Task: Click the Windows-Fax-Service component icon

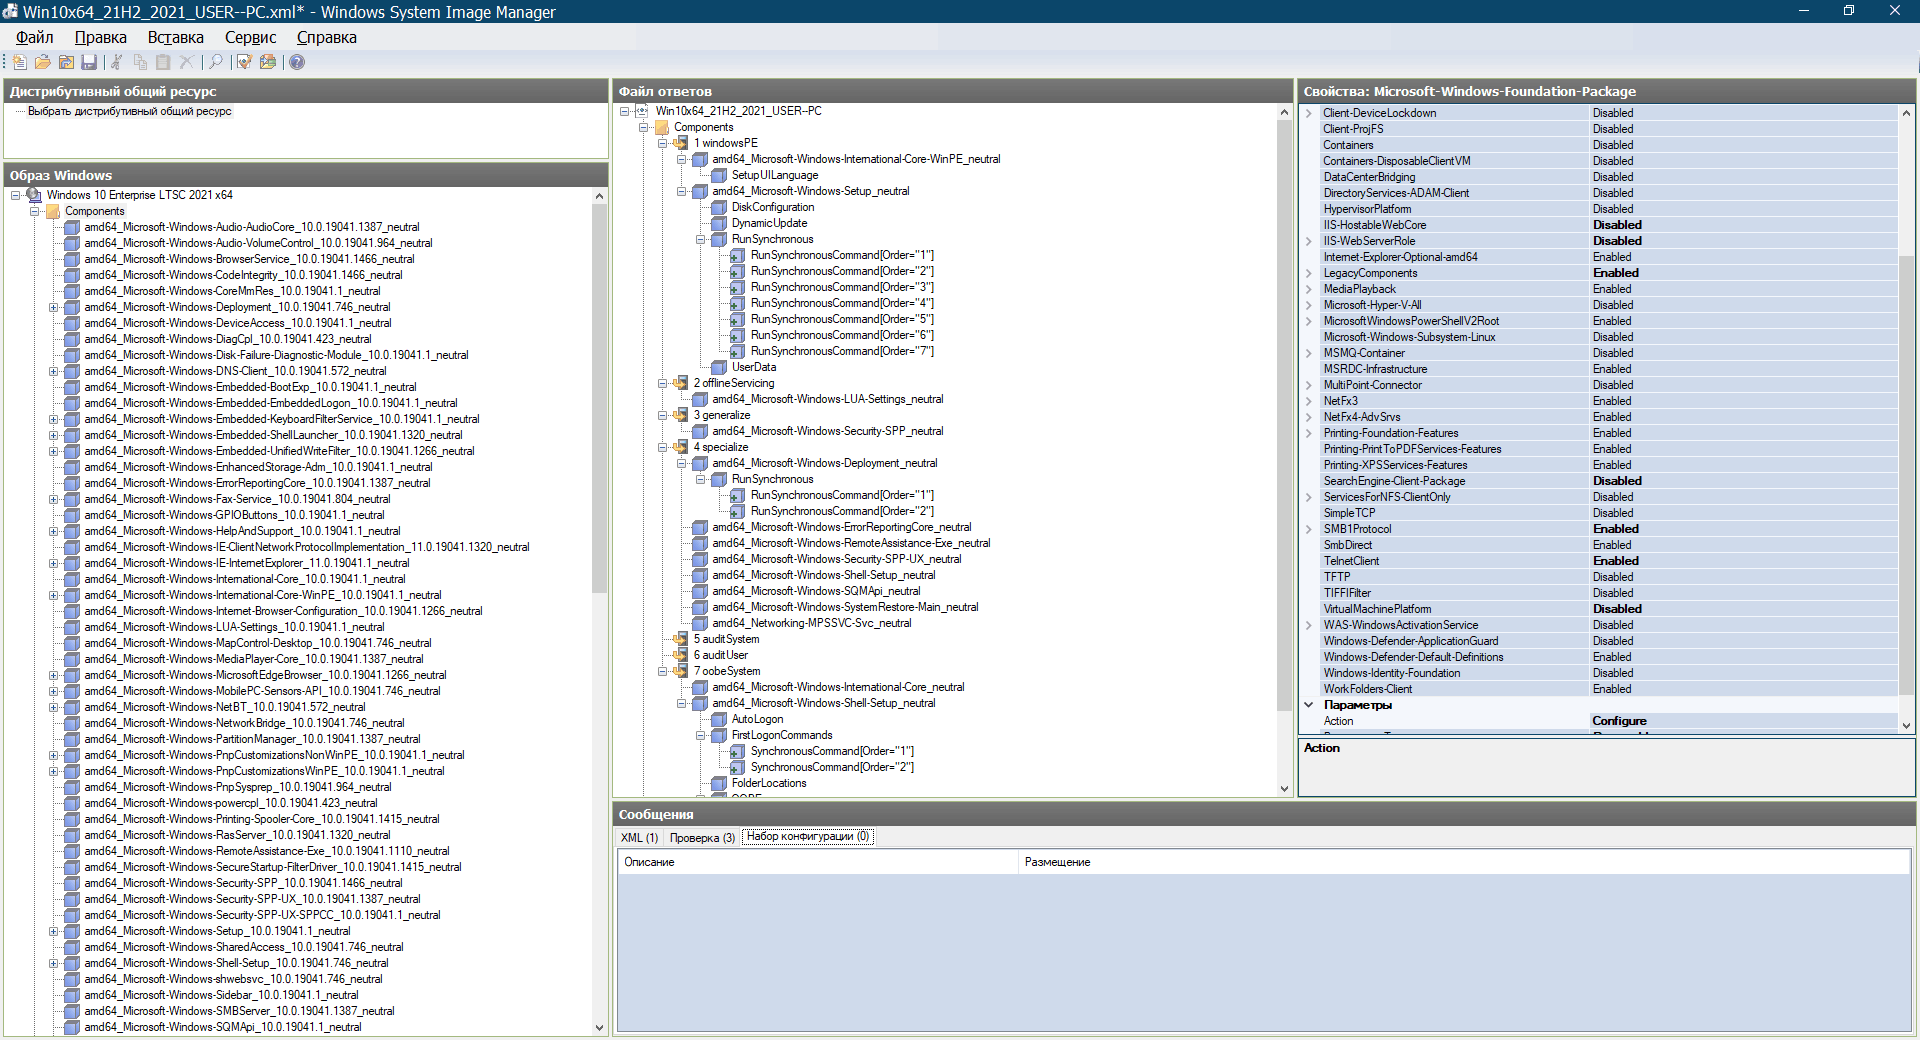Action: point(72,499)
